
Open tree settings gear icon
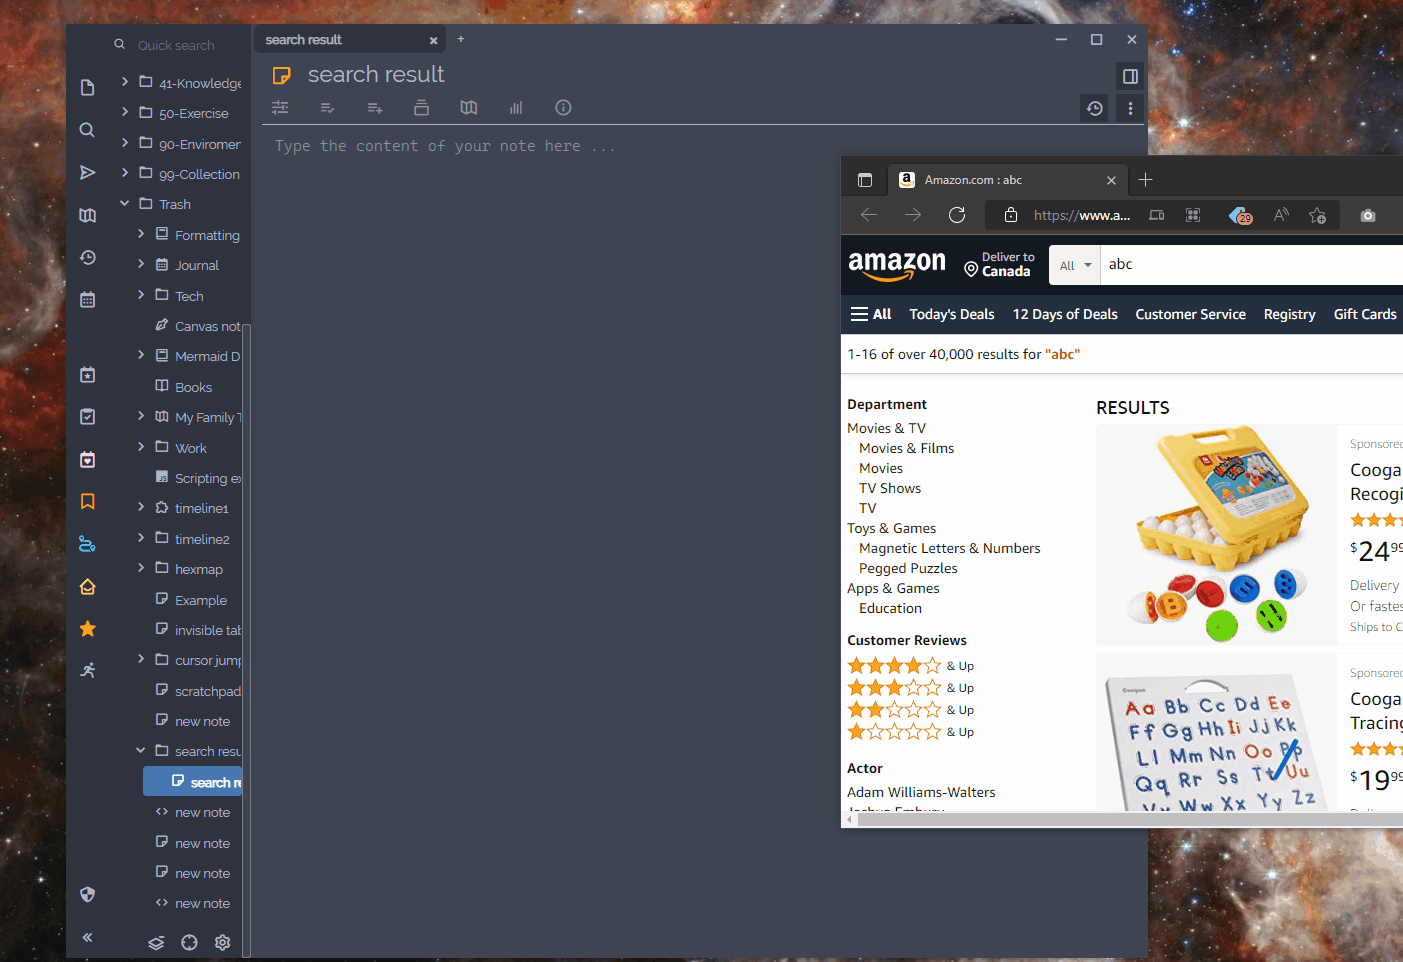222,942
